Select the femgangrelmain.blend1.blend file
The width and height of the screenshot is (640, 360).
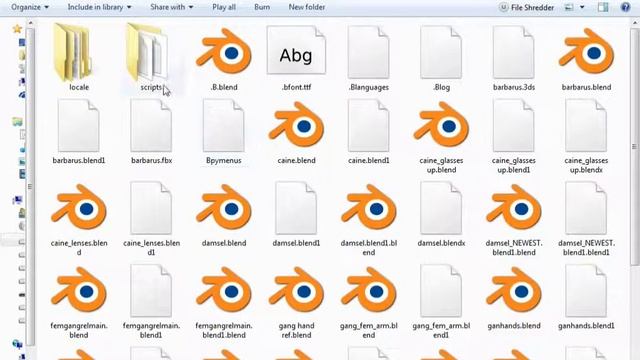point(224,302)
